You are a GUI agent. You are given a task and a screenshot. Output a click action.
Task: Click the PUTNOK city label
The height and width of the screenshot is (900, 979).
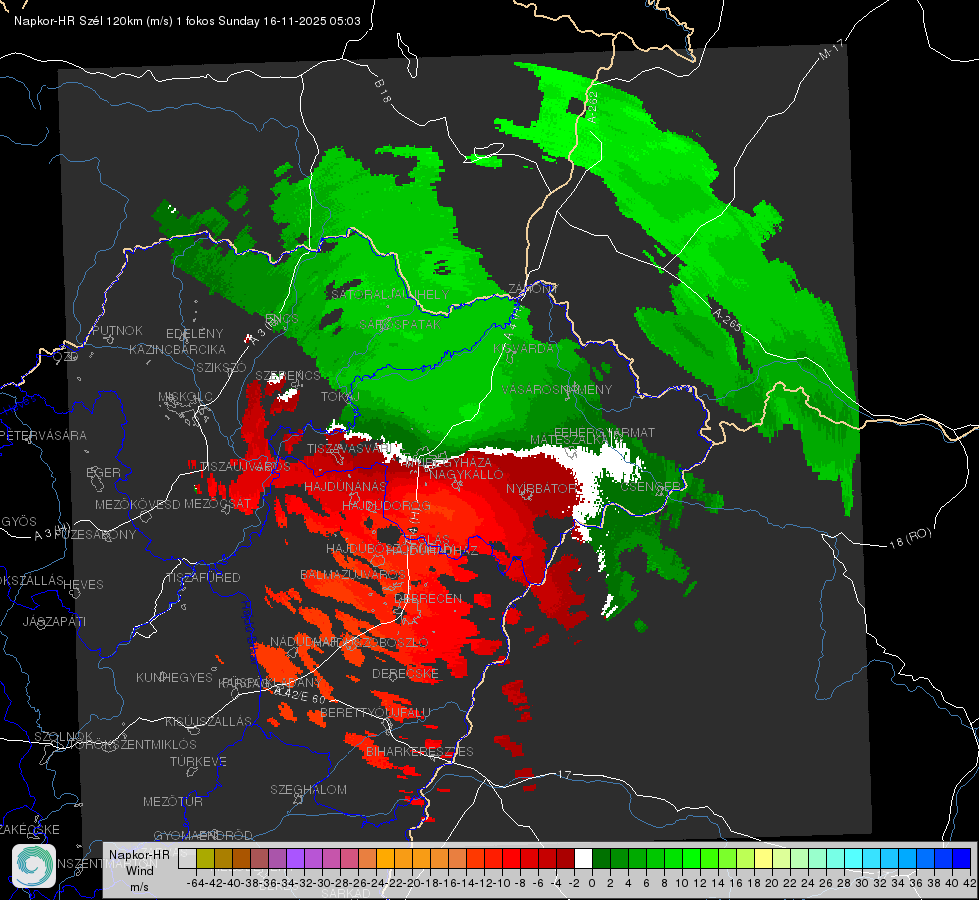coord(117,330)
